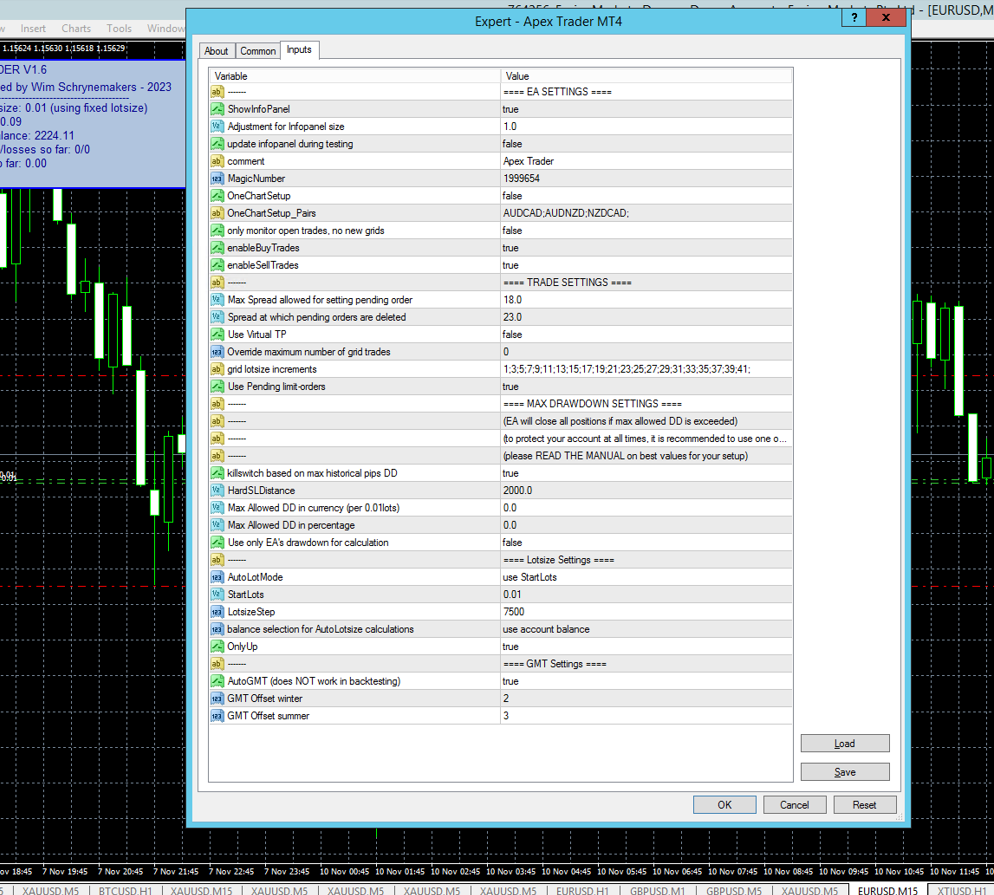This screenshot has width=994, height=895.
Task: Switch to the BTCUSD,H1 chart tab
Action: (x=125, y=889)
